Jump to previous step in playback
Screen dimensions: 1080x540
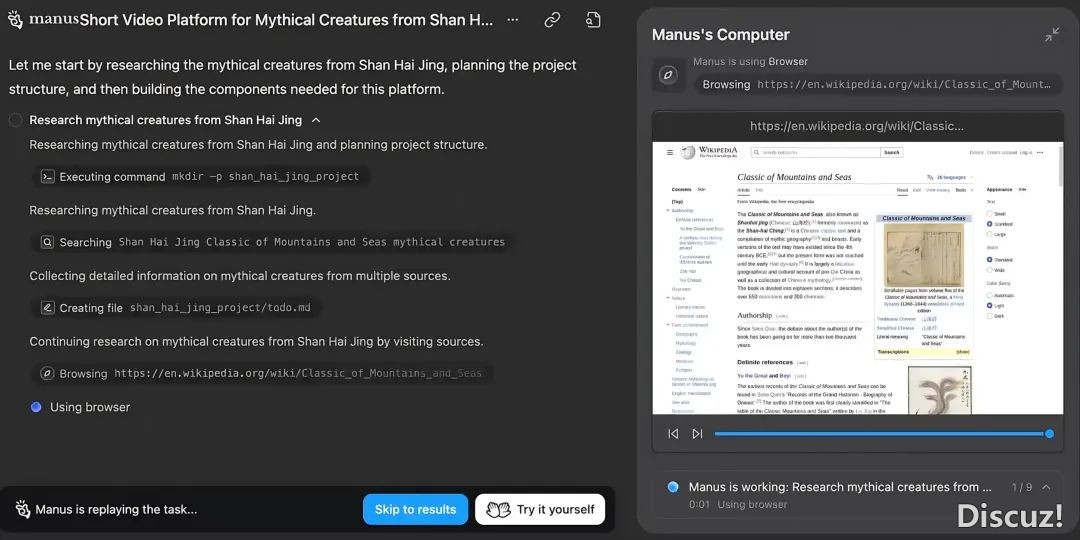click(673, 433)
